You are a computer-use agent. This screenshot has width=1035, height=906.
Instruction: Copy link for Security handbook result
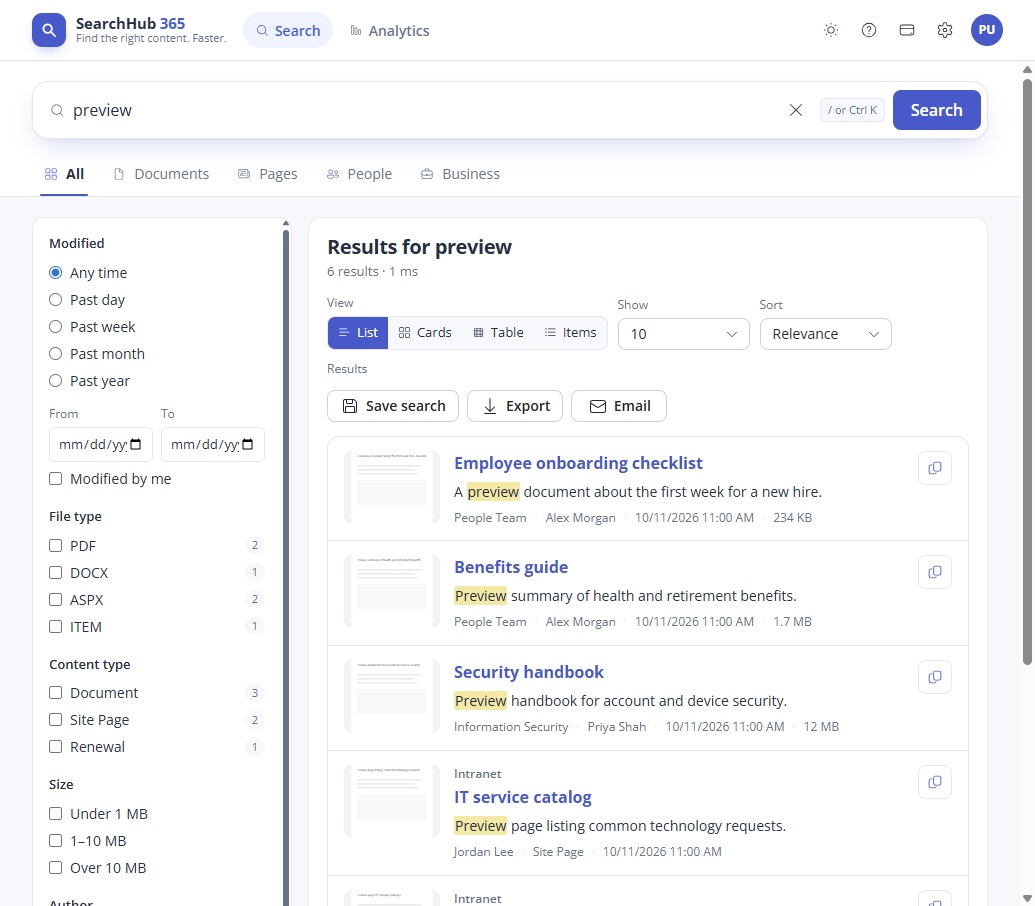pyautogui.click(x=935, y=677)
